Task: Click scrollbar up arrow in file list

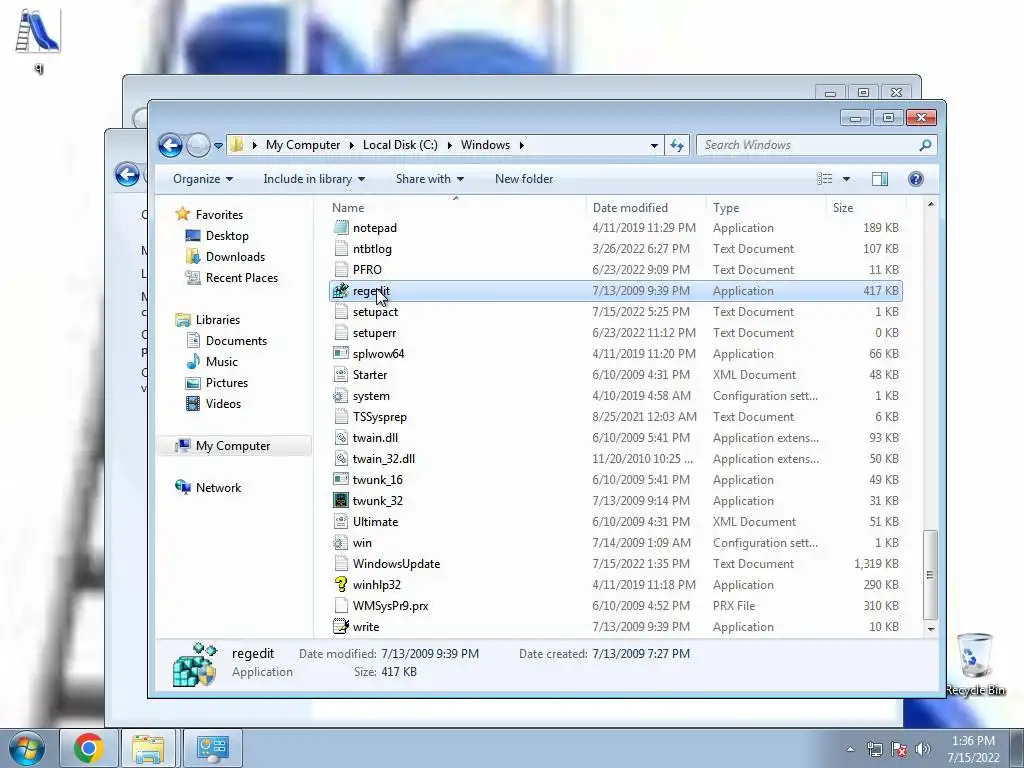Action: 931,204
